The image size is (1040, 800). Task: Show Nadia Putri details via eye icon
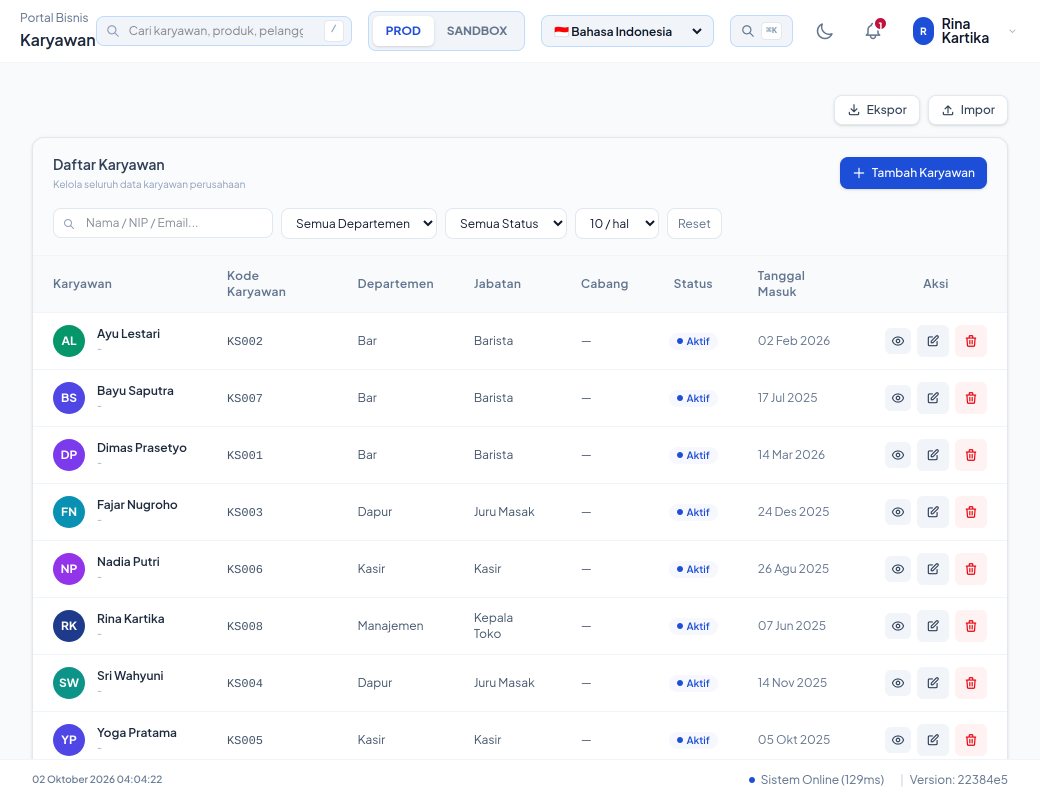click(x=897, y=569)
